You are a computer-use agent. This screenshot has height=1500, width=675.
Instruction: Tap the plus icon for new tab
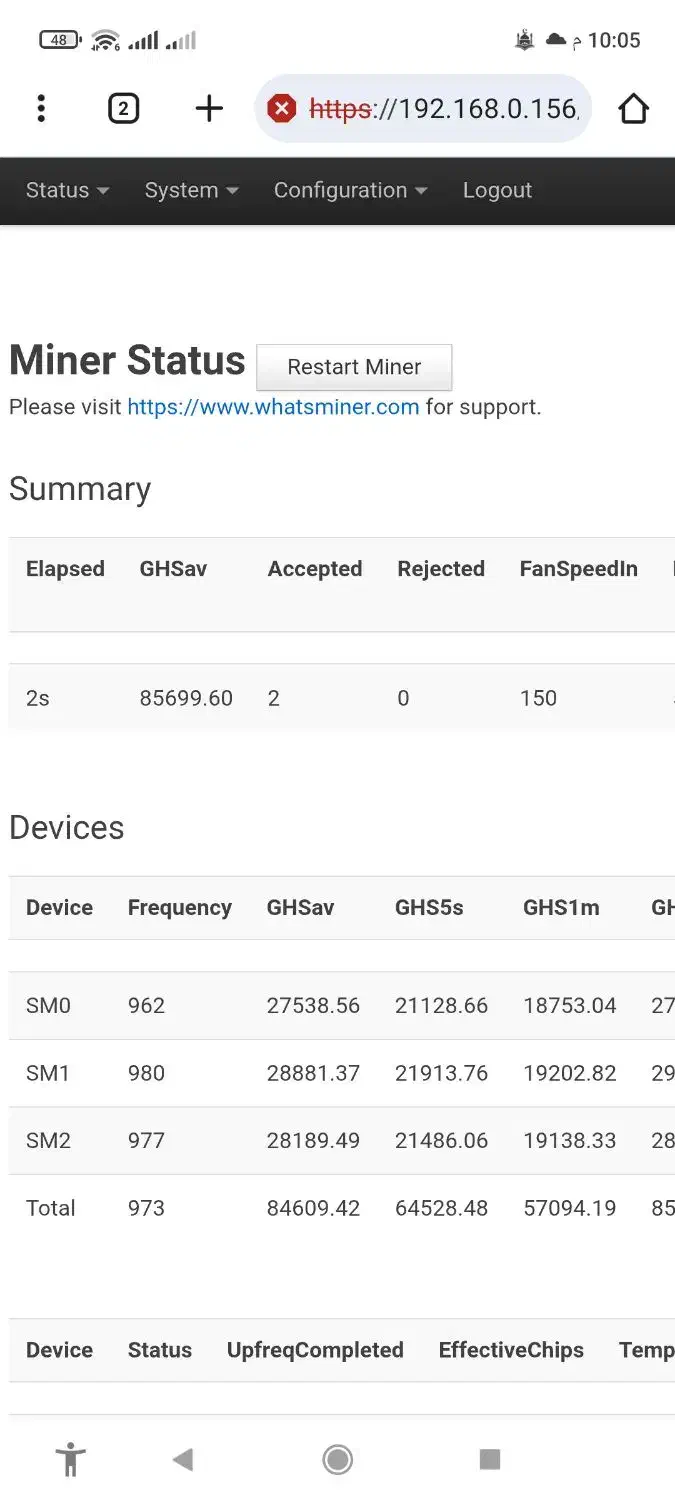tap(209, 108)
